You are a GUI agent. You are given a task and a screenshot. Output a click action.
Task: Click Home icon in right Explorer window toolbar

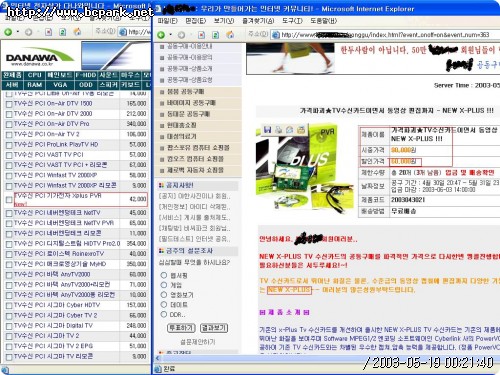[230, 35]
